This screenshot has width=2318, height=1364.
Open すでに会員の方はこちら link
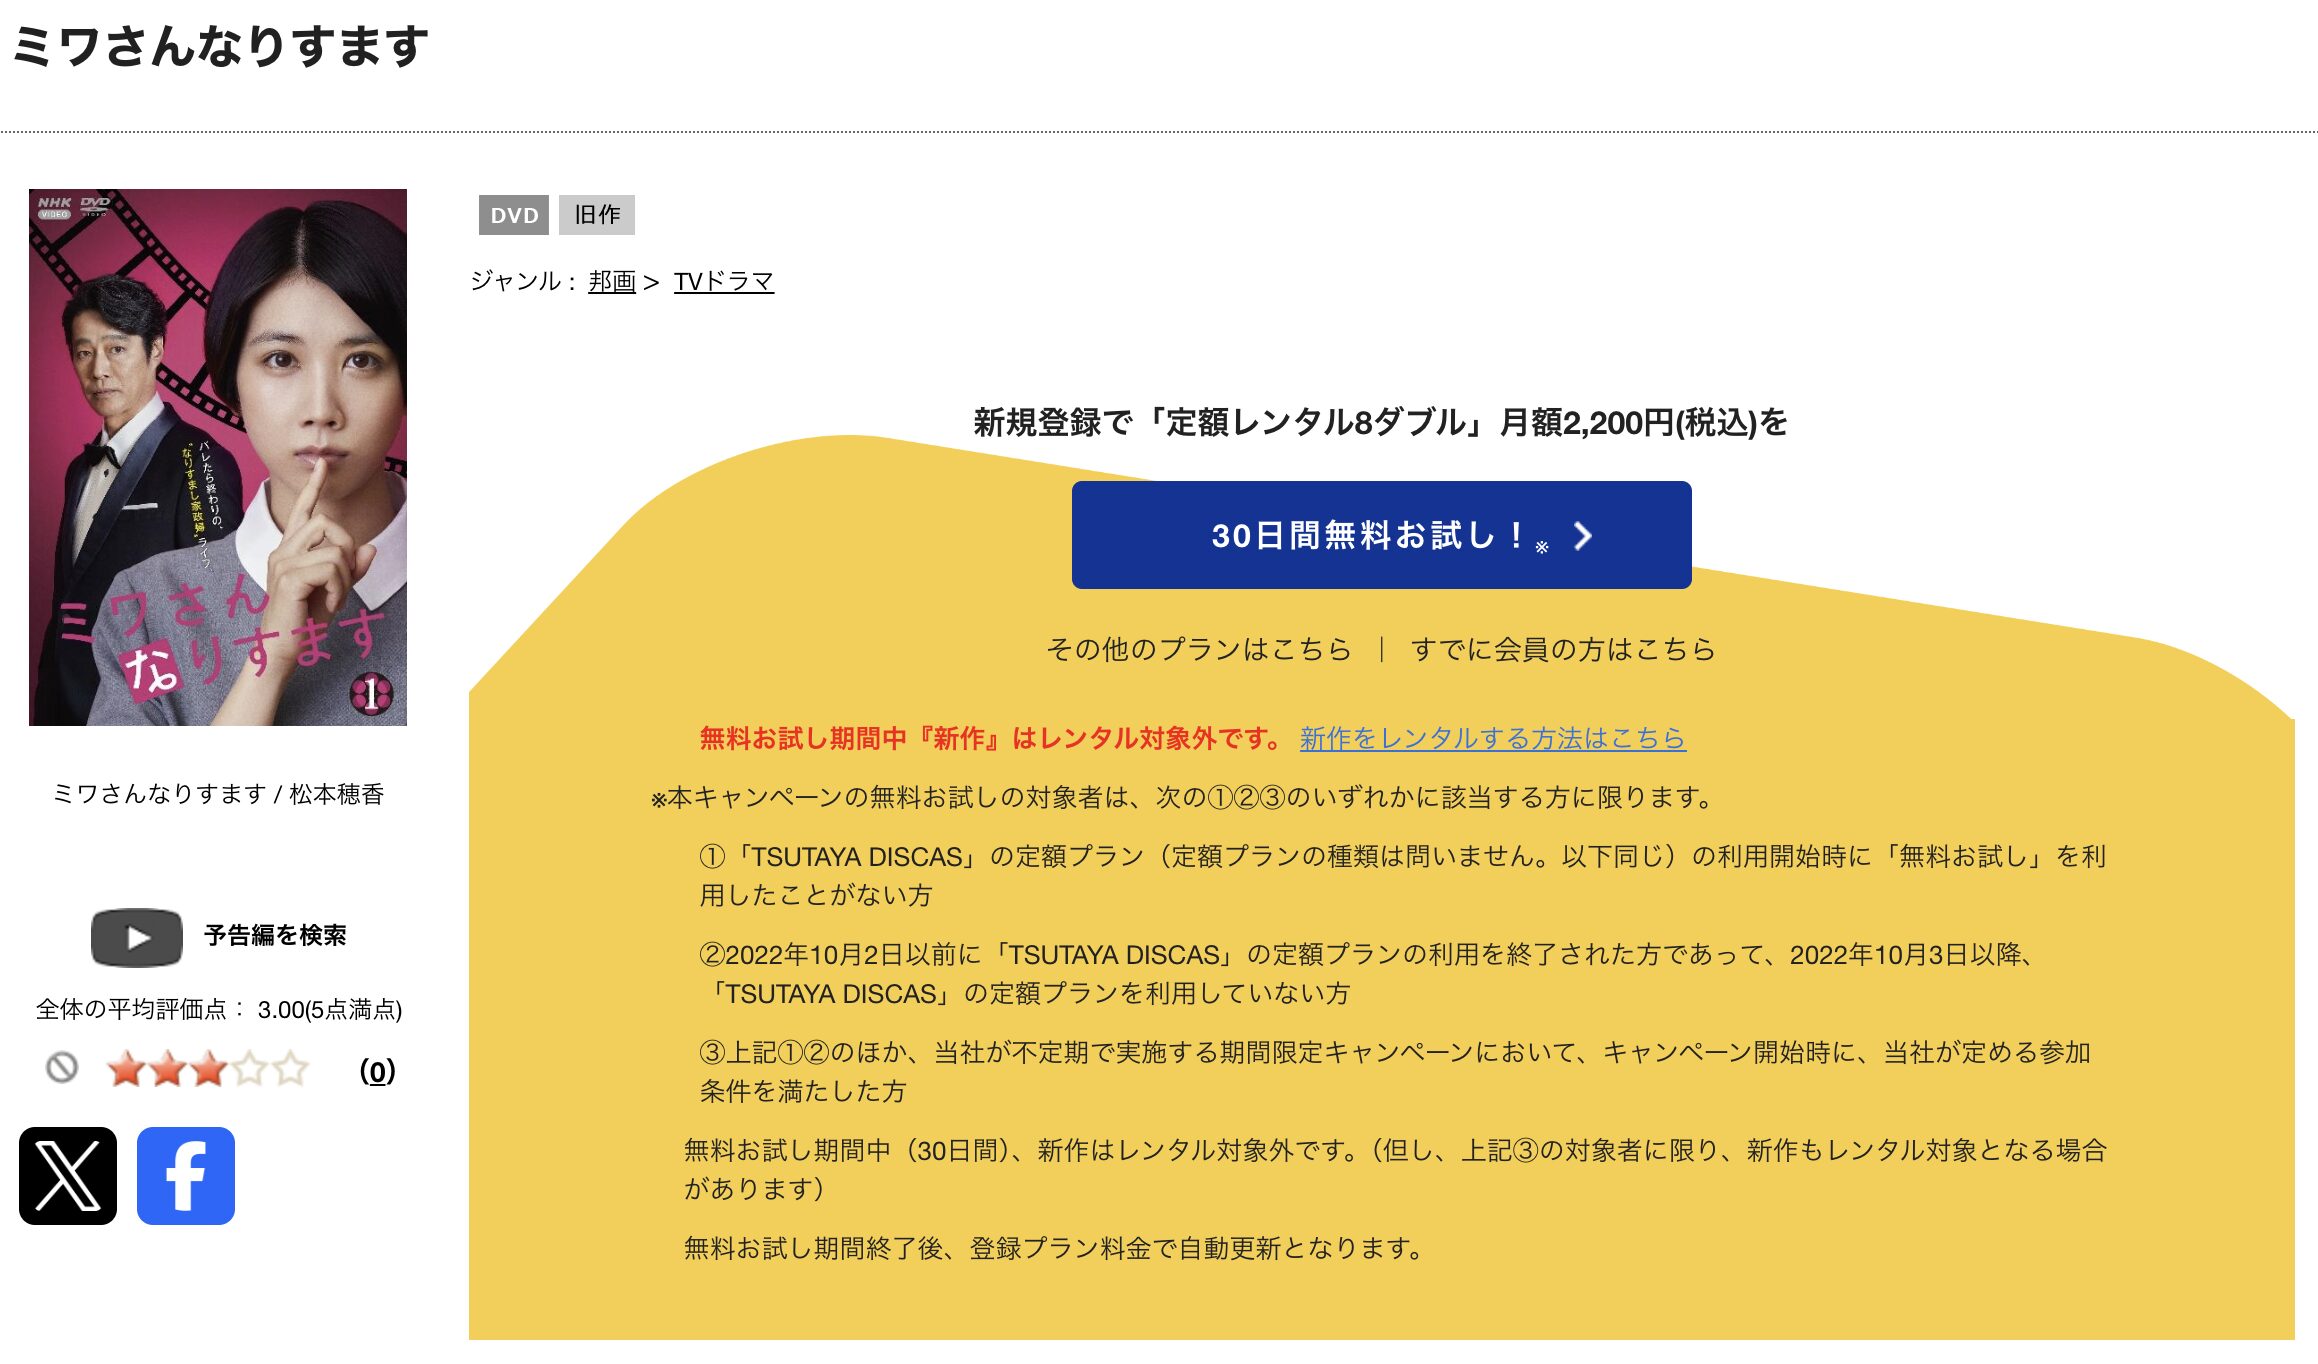click(1563, 649)
